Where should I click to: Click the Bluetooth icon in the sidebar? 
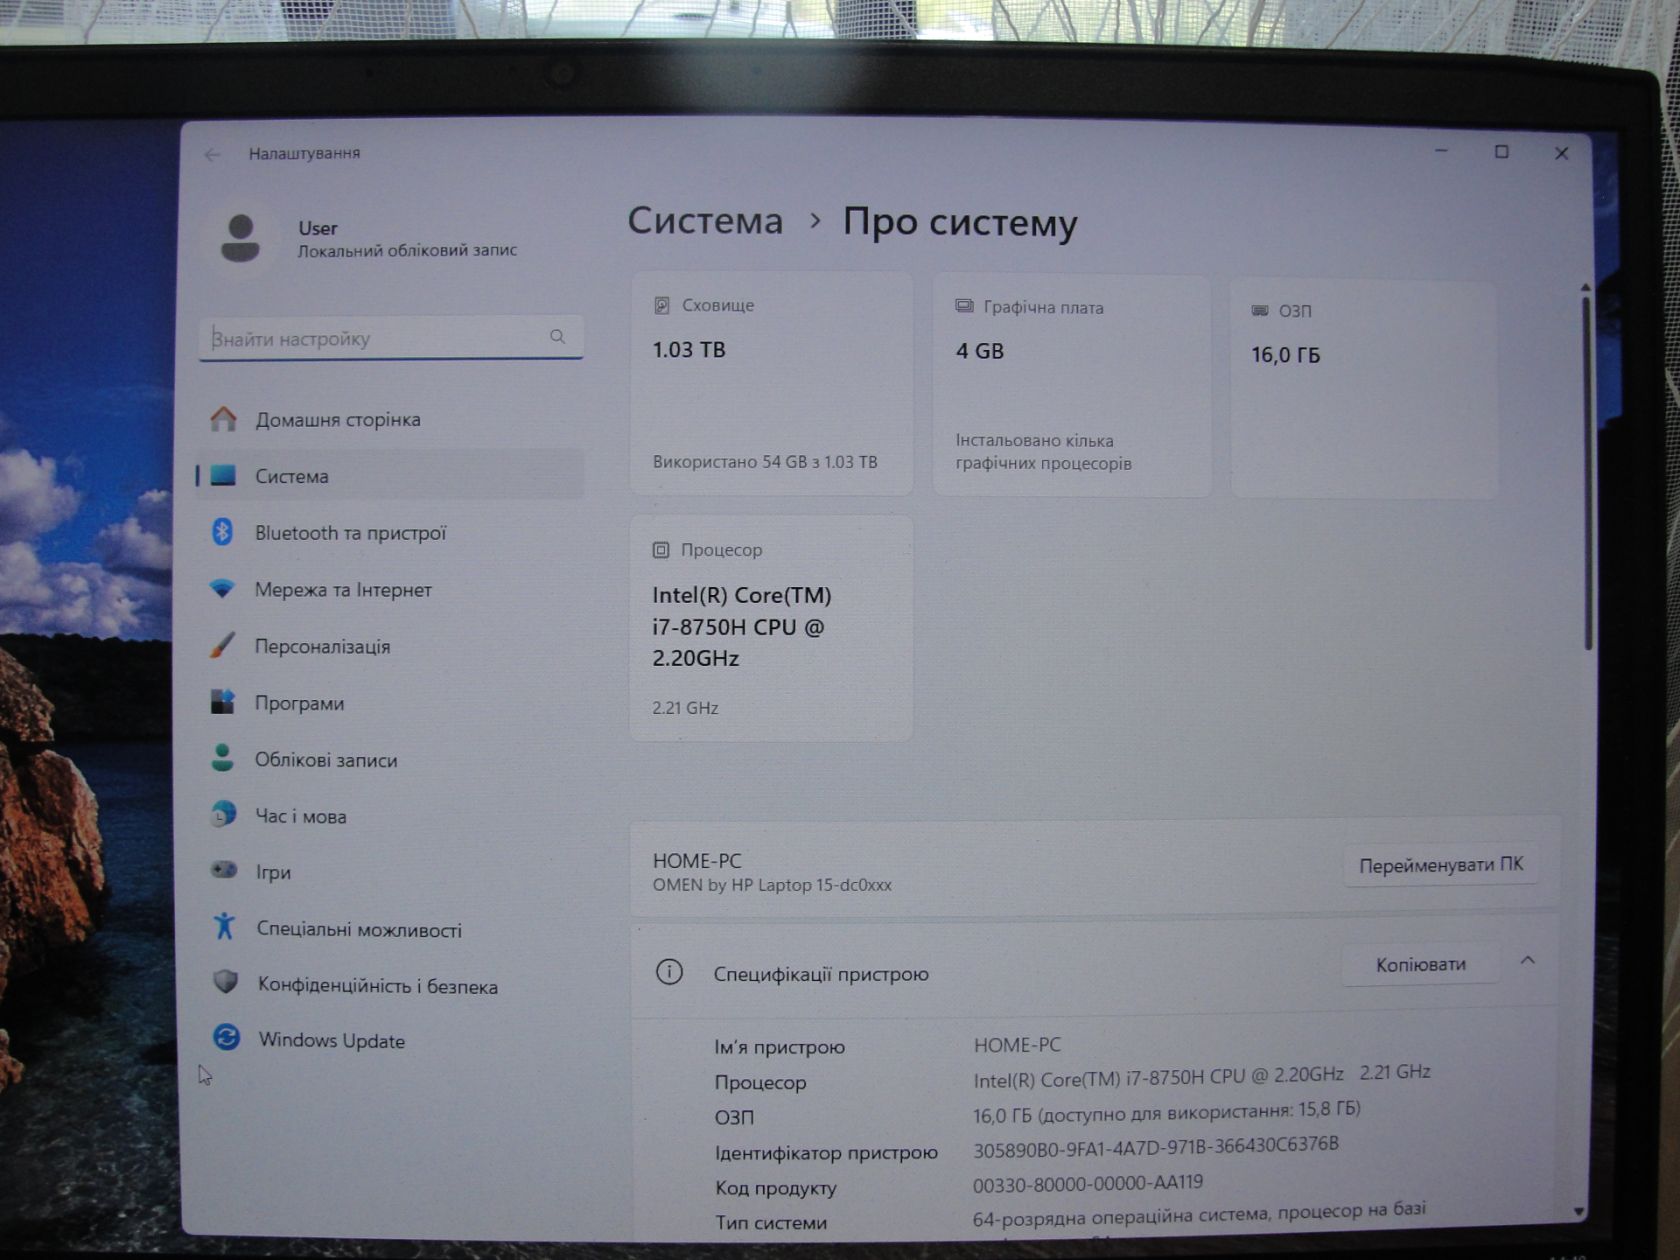click(x=223, y=532)
